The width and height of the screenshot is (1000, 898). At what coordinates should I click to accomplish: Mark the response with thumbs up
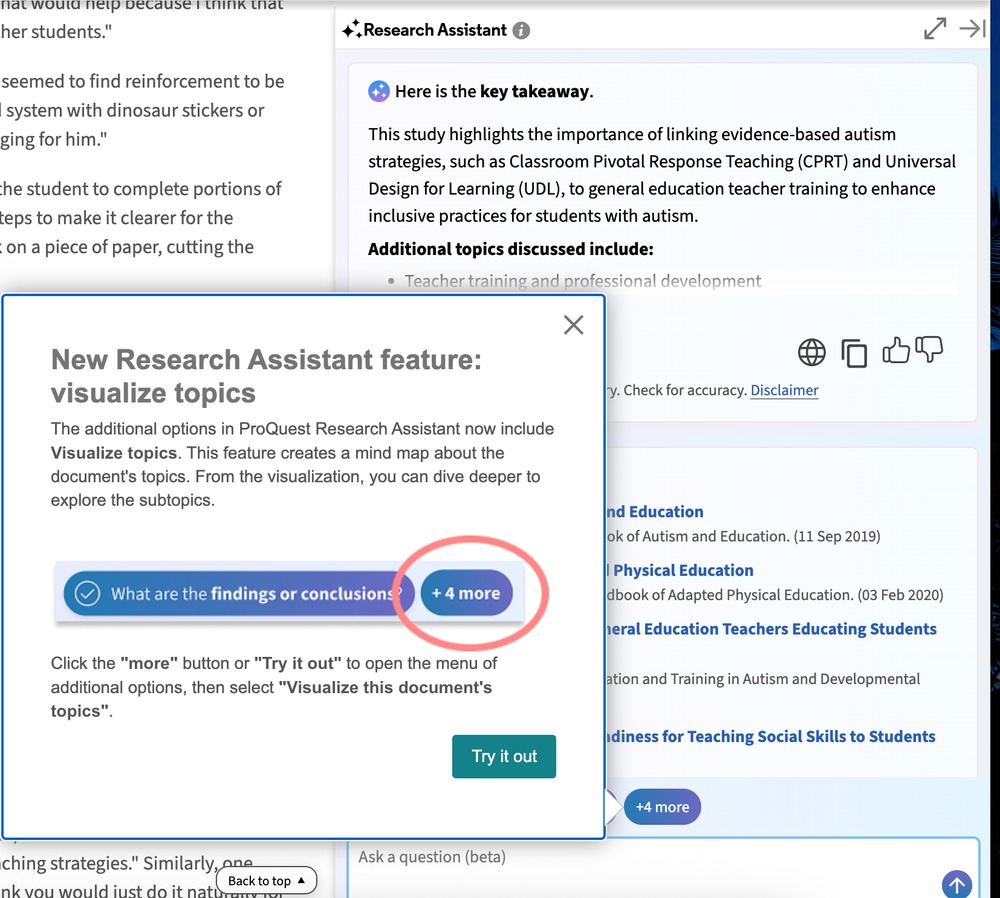(896, 351)
